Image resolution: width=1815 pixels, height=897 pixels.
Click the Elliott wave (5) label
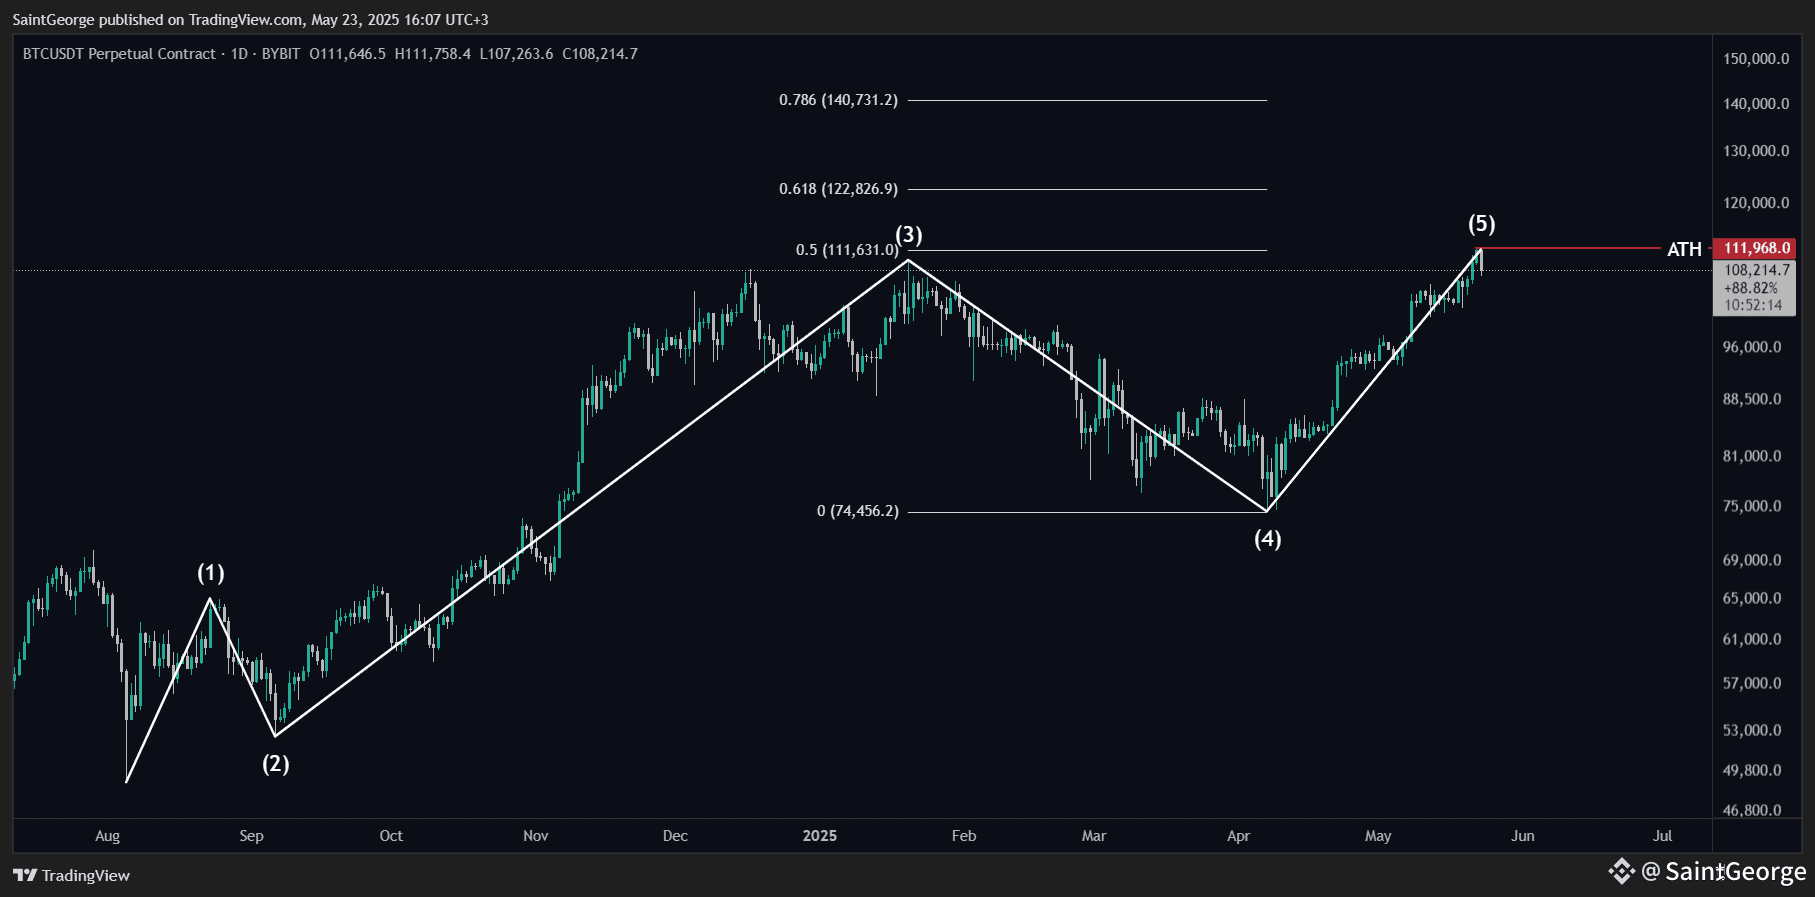pos(1481,224)
